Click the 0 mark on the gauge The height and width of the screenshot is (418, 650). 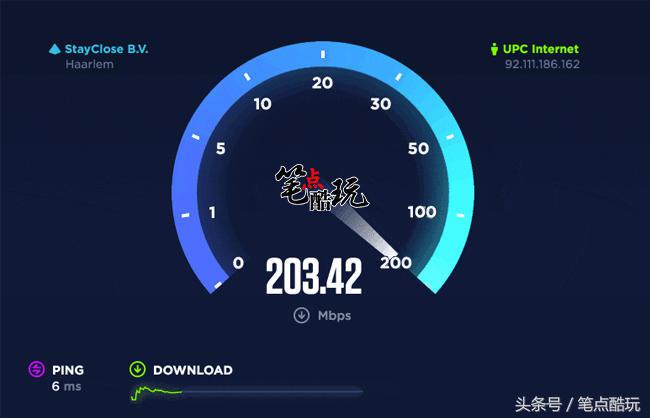pyautogui.click(x=238, y=263)
